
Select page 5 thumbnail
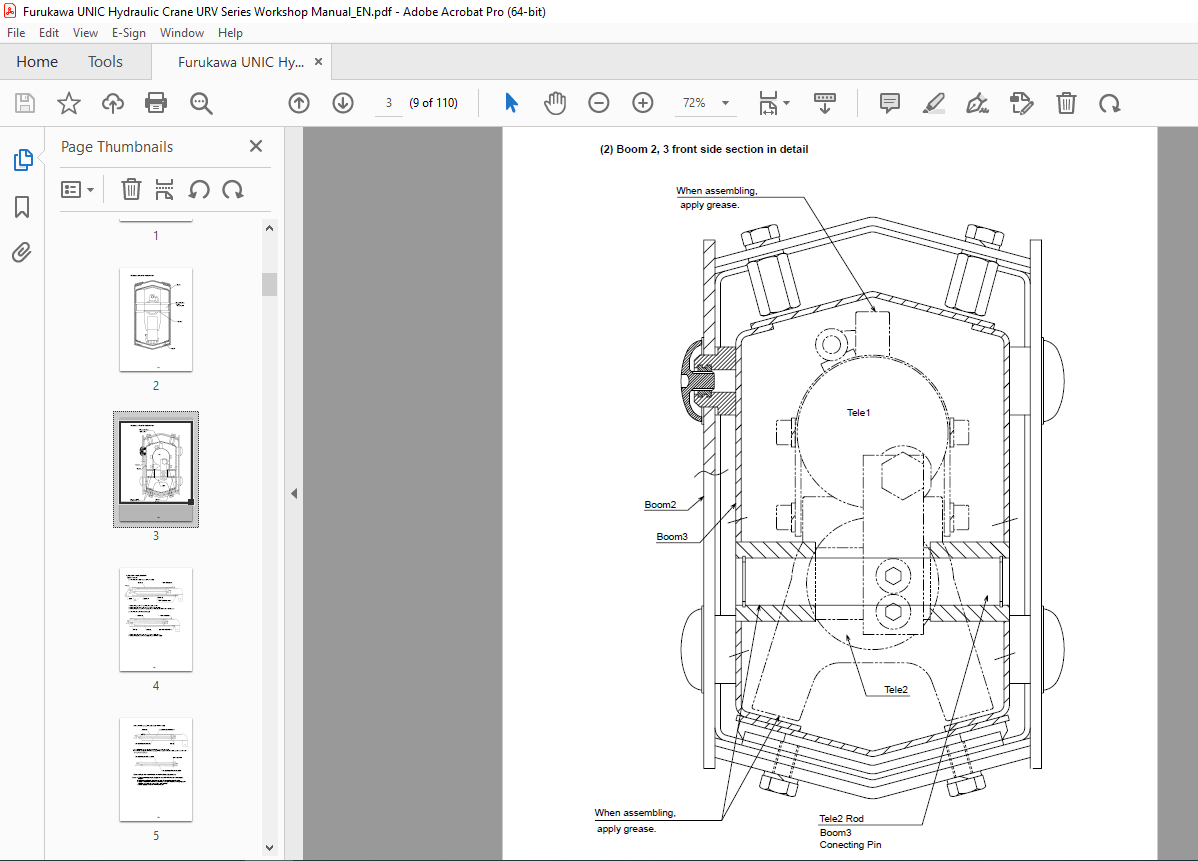pyautogui.click(x=156, y=769)
